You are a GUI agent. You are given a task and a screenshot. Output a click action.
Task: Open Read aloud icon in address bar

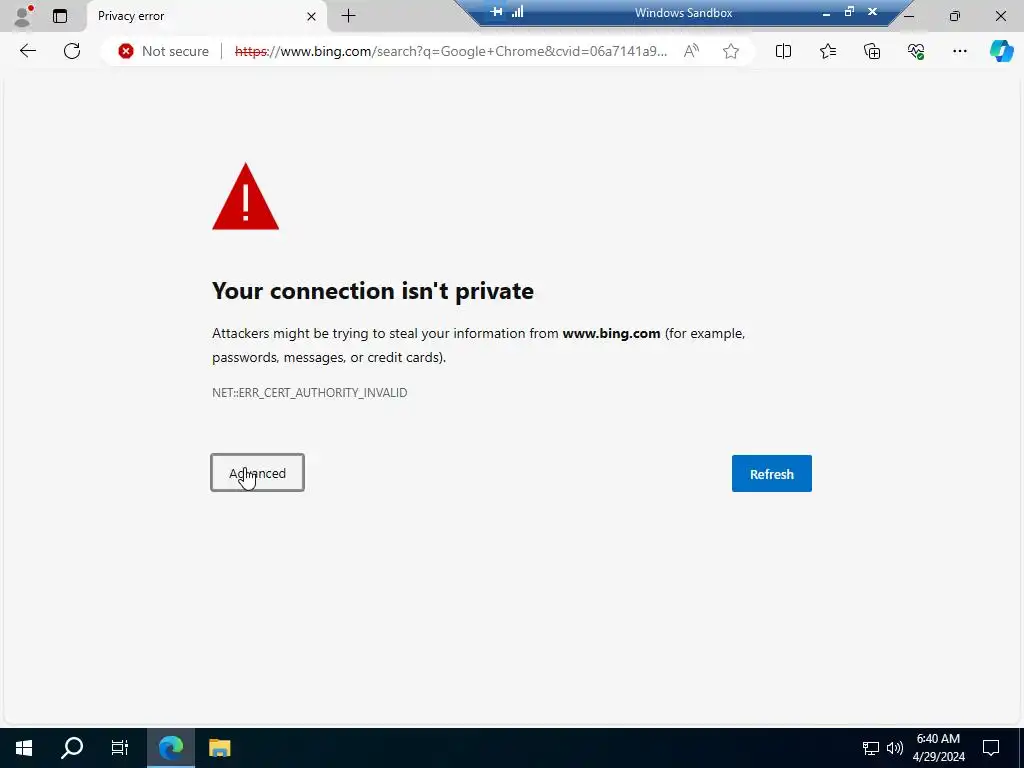[691, 51]
